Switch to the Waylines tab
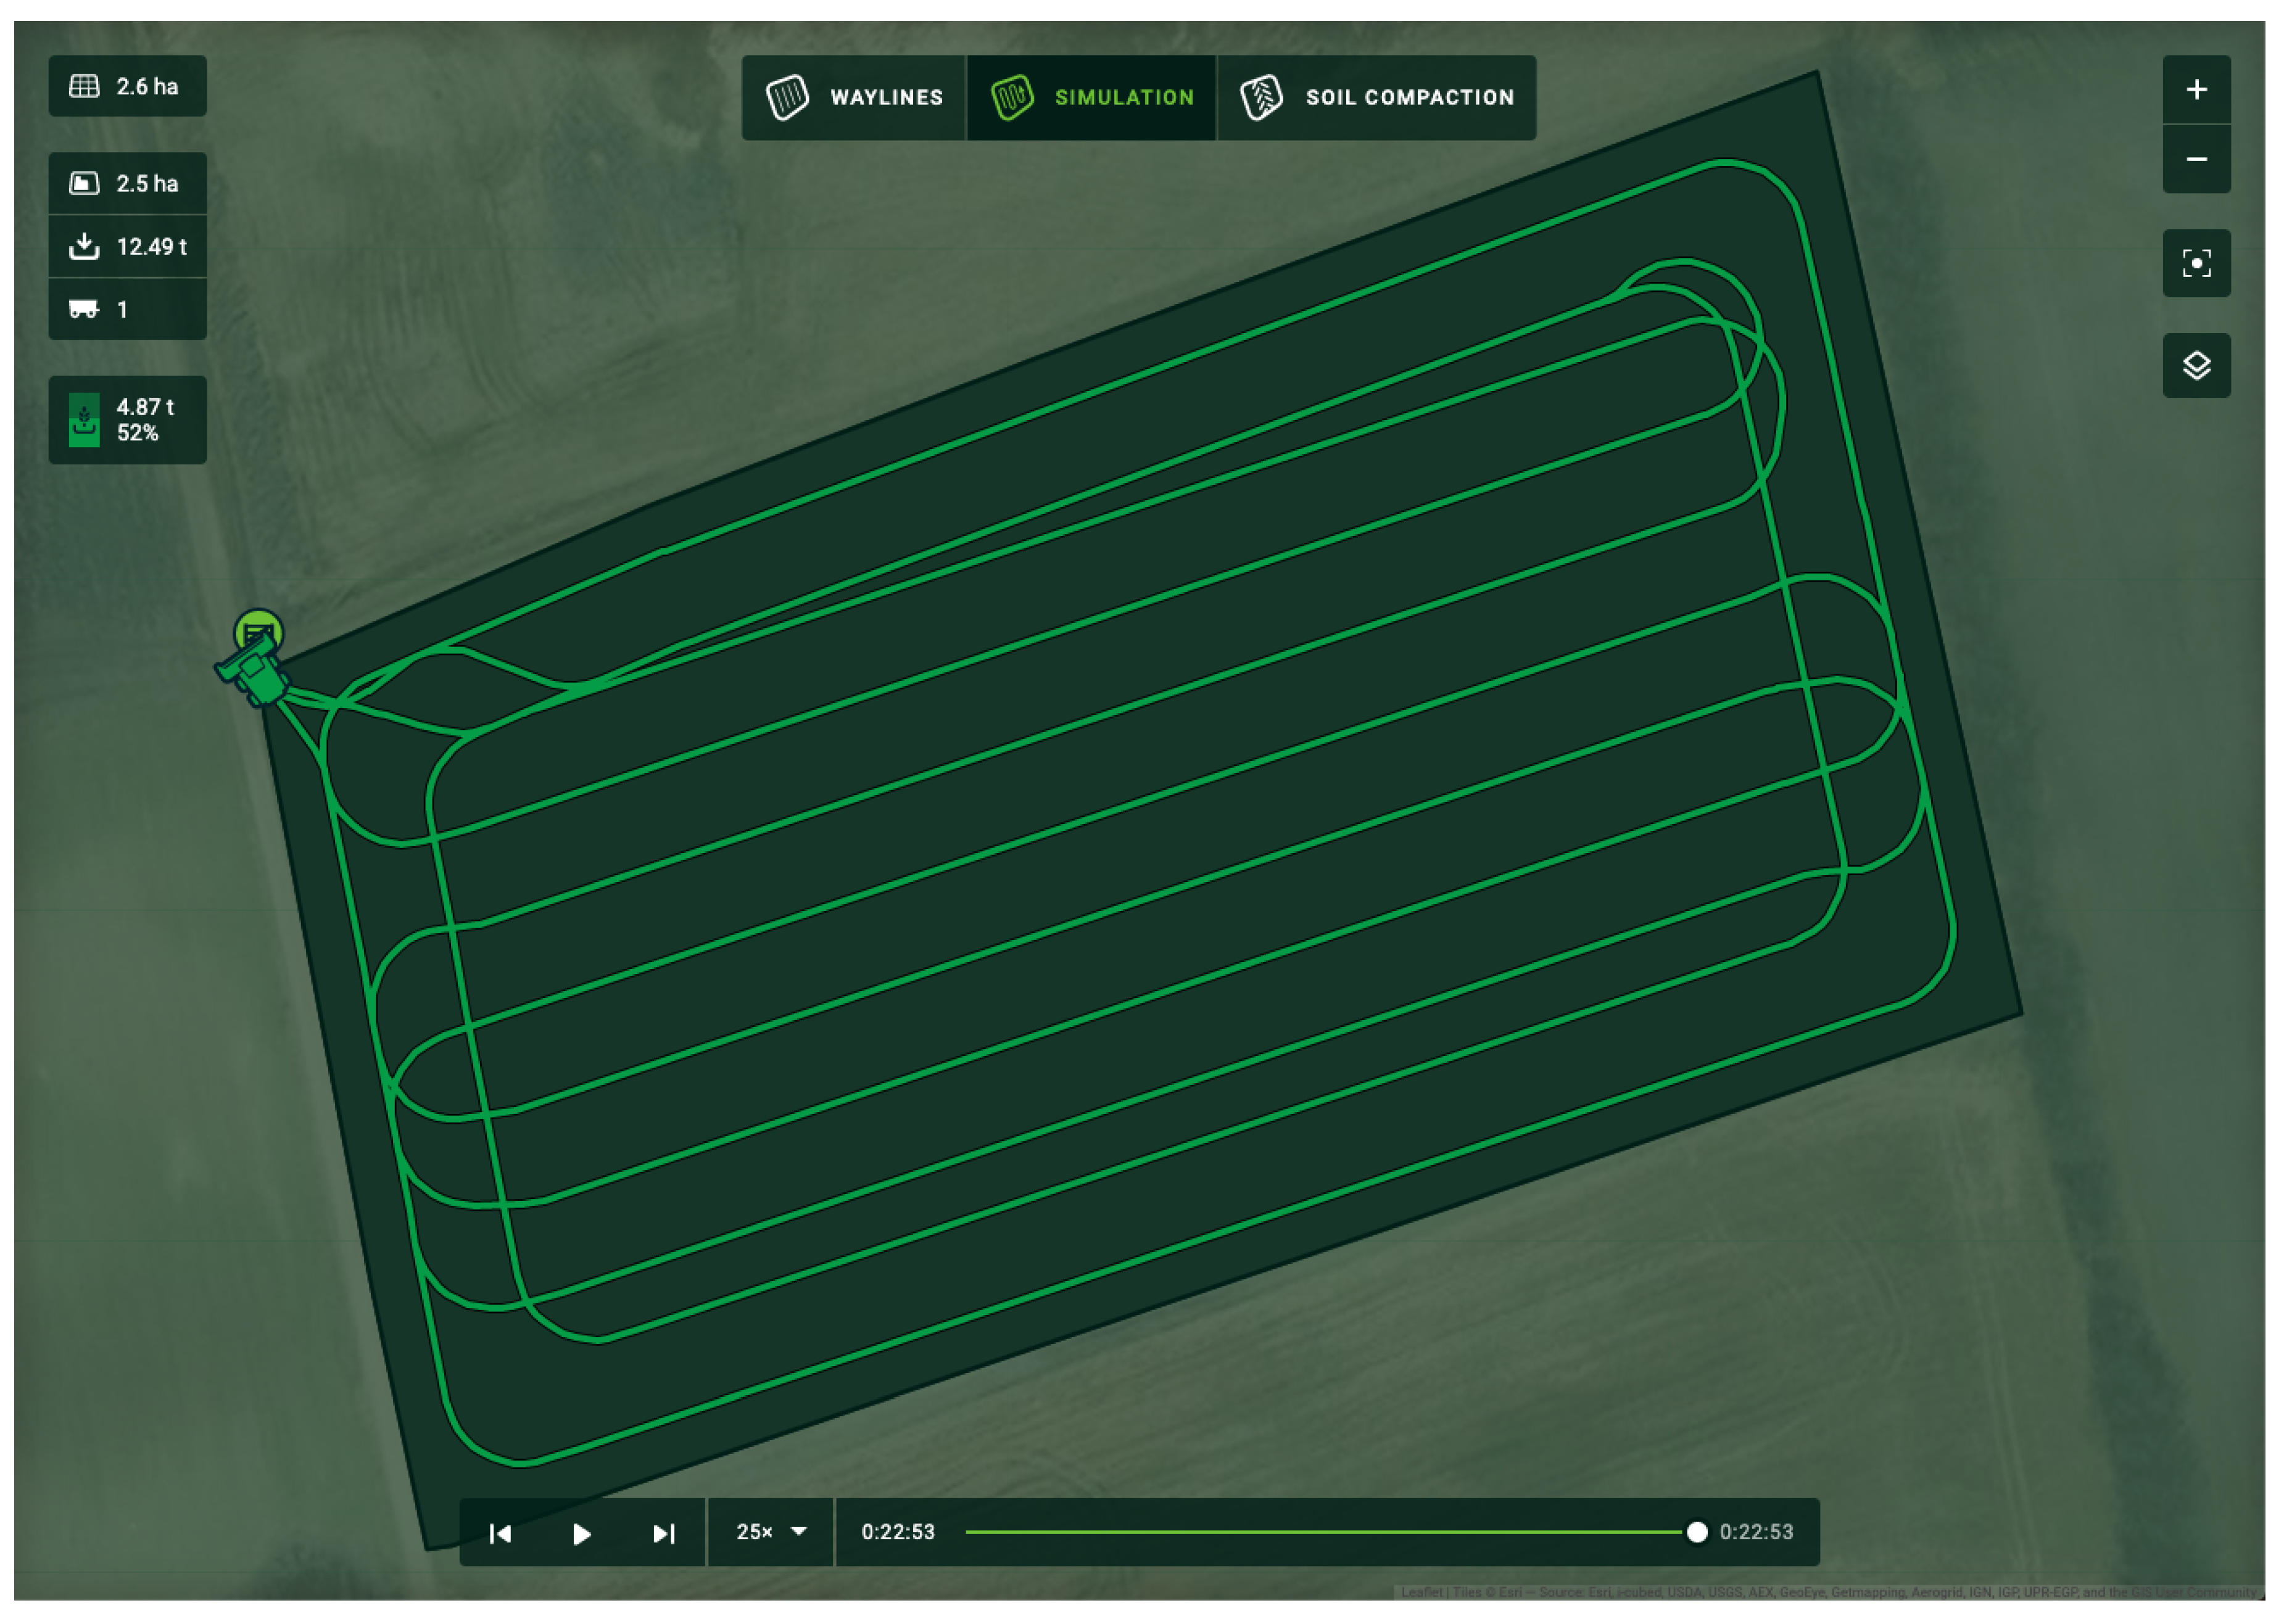This screenshot has width=2284, height=1624. [854, 97]
